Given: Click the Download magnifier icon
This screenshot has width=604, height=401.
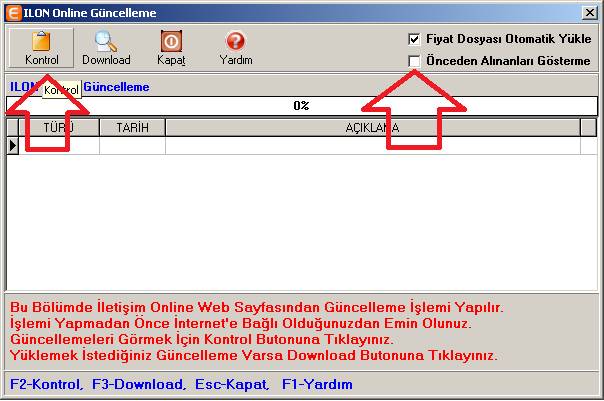Looking at the screenshot, I should [106, 41].
